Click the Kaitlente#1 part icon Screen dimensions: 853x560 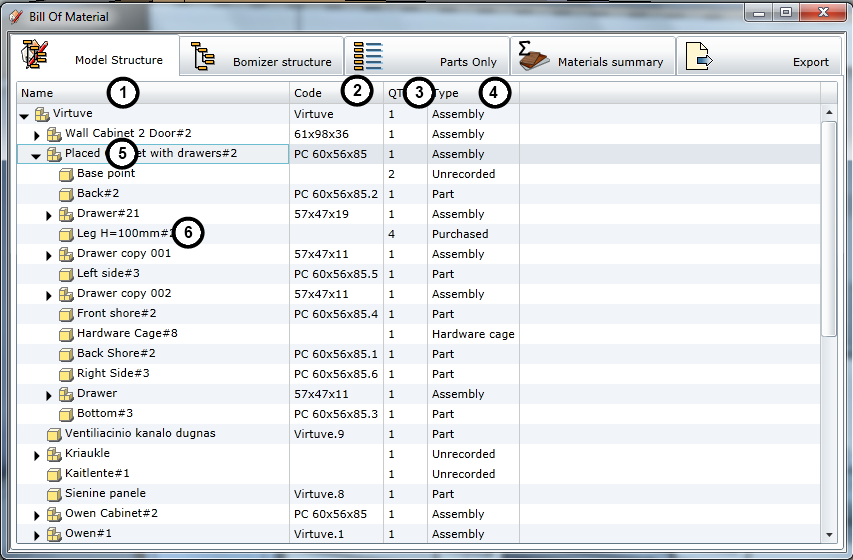pos(54,474)
